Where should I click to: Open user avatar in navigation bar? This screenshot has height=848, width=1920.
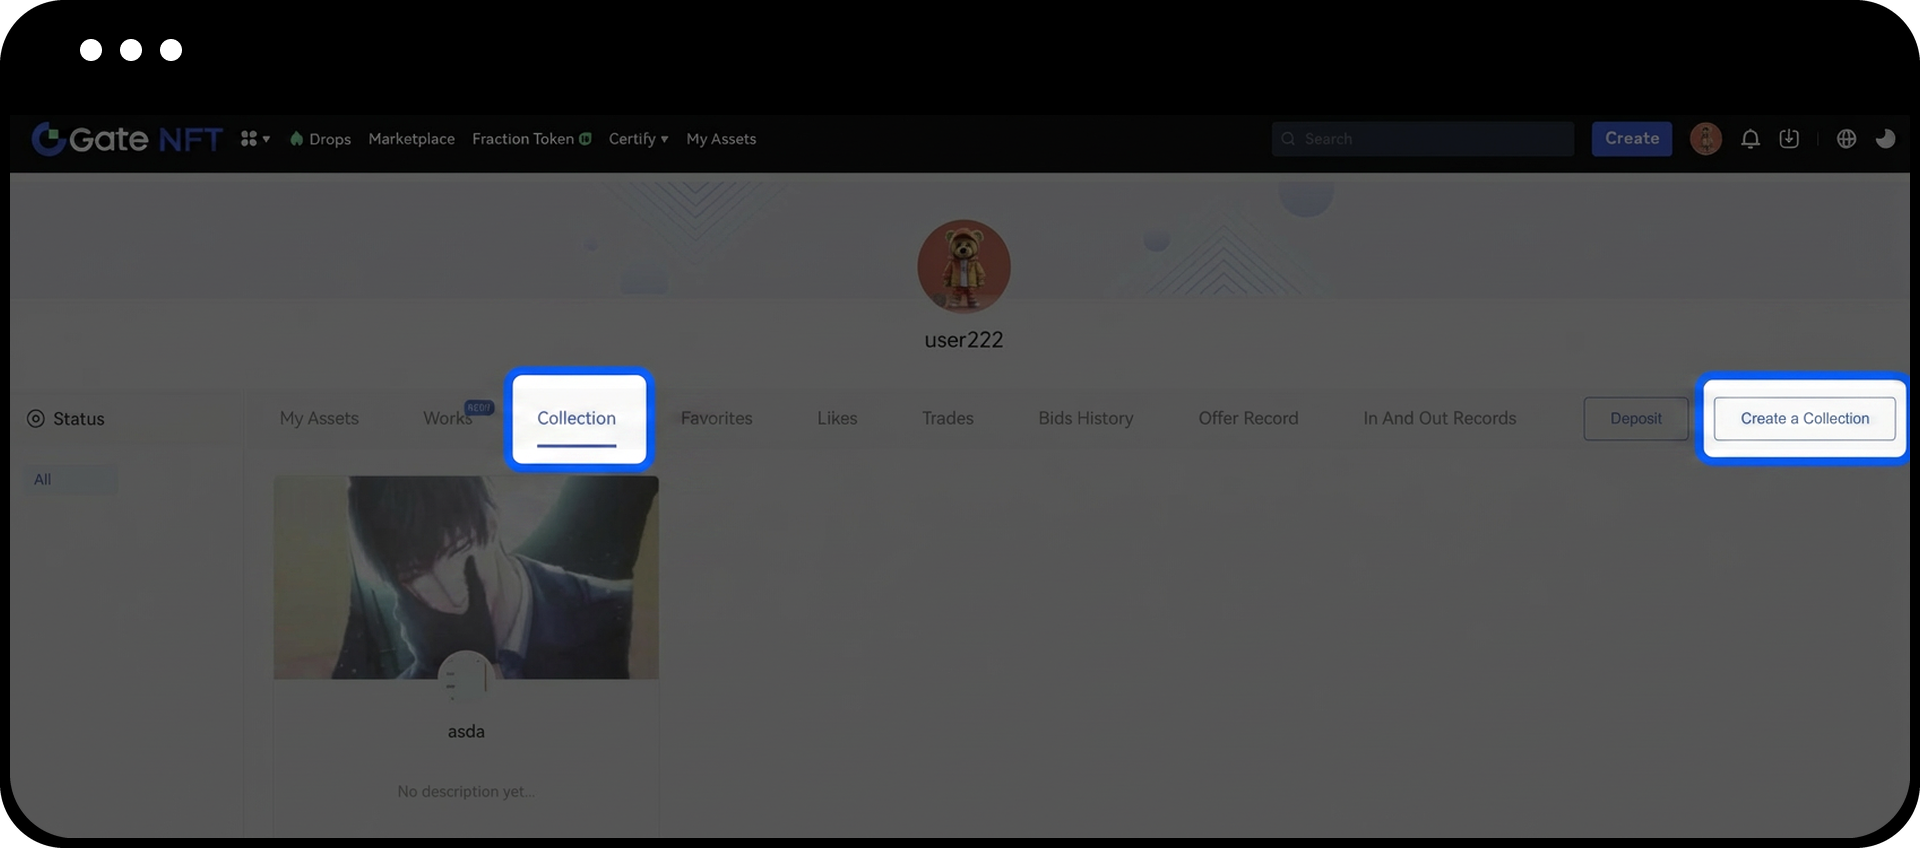click(x=1705, y=139)
